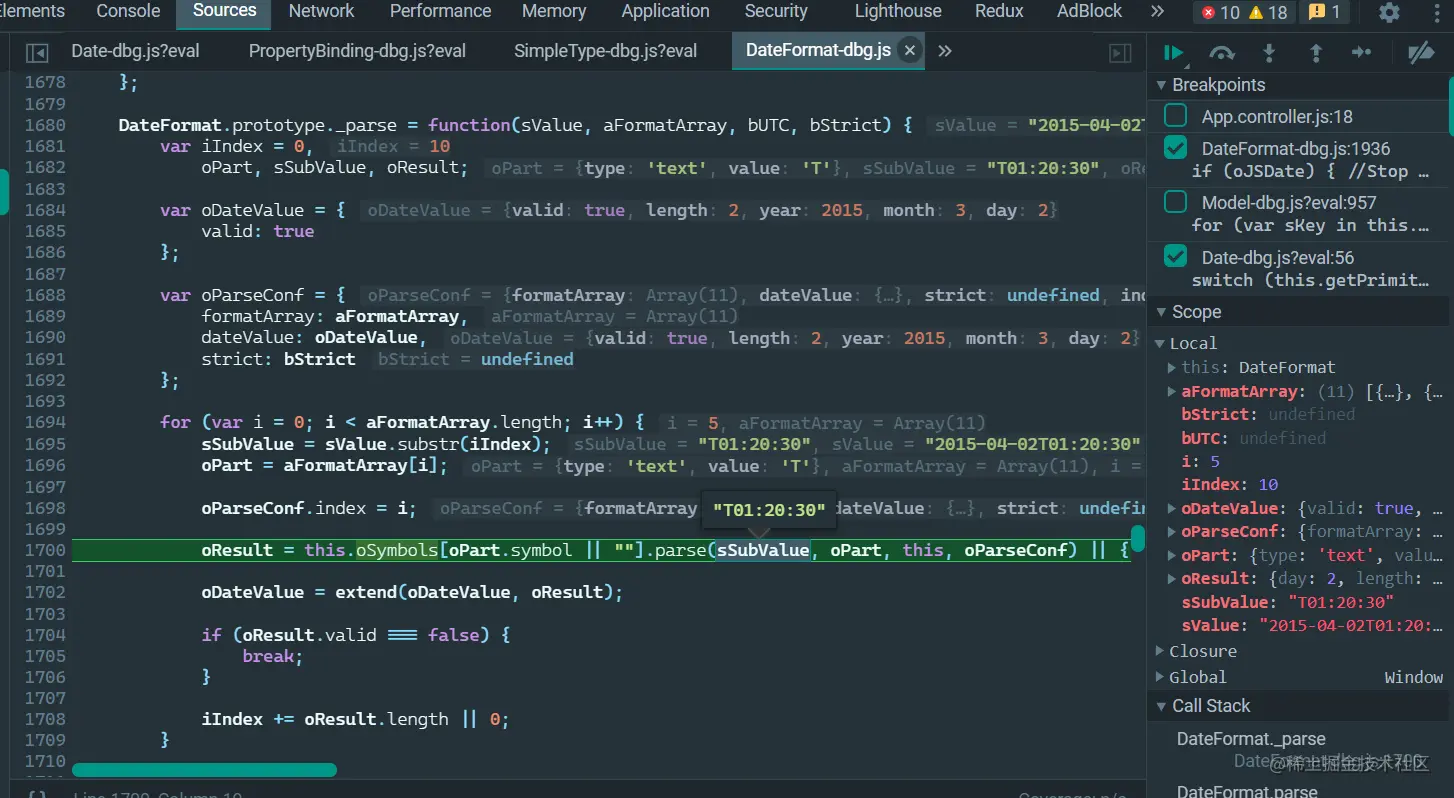Image resolution: width=1454 pixels, height=798 pixels.
Task: Click the red errors count badge
Action: (1219, 13)
